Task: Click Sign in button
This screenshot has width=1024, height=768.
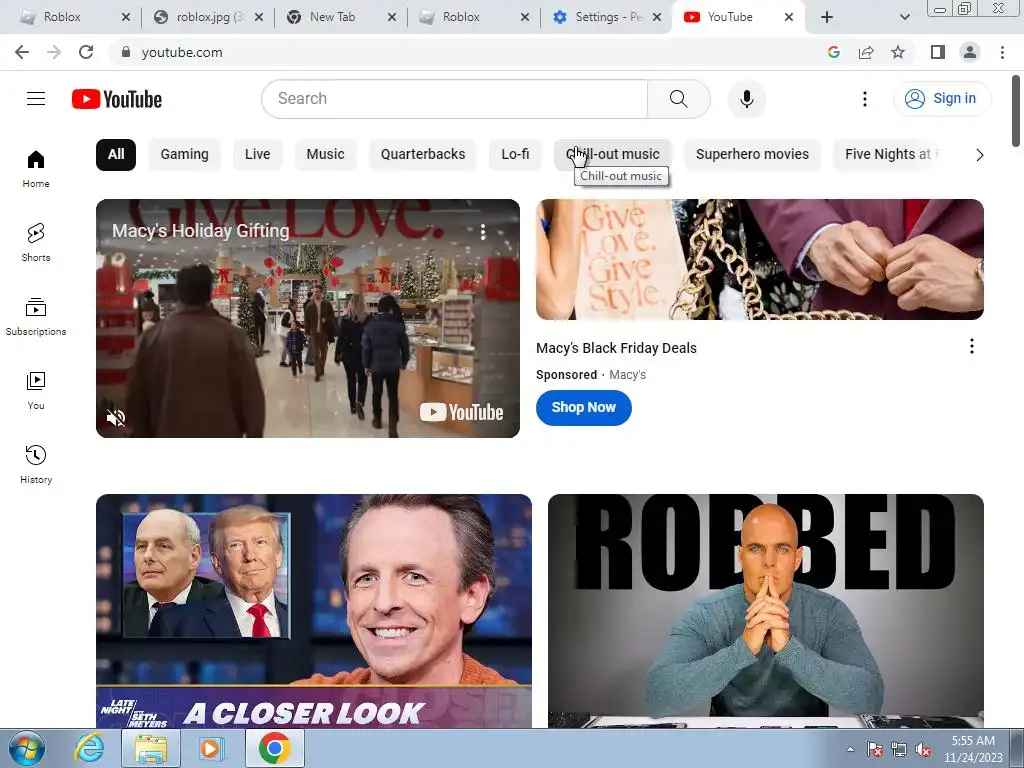Action: point(941,99)
